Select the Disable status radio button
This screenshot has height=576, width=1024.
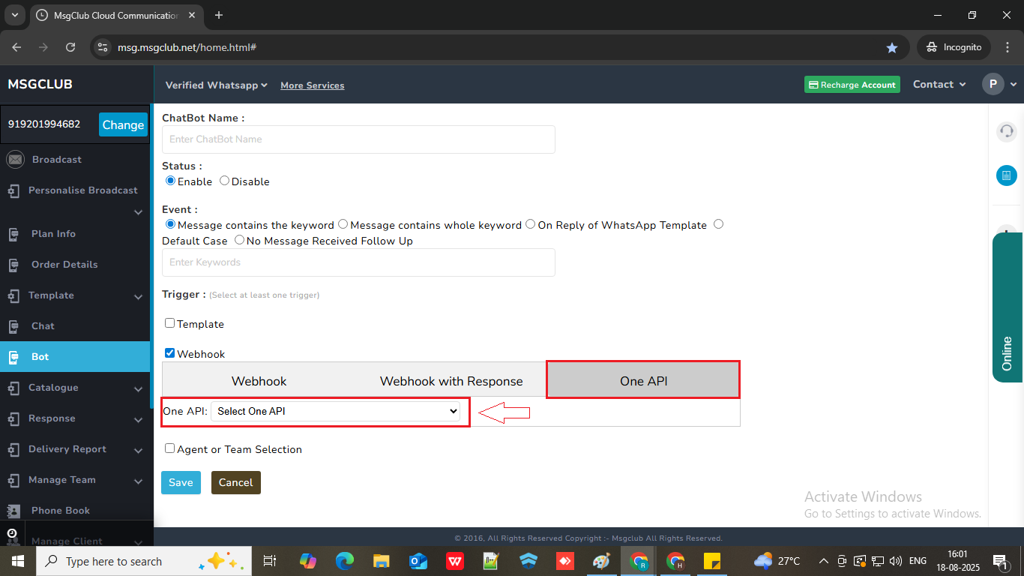coord(224,180)
